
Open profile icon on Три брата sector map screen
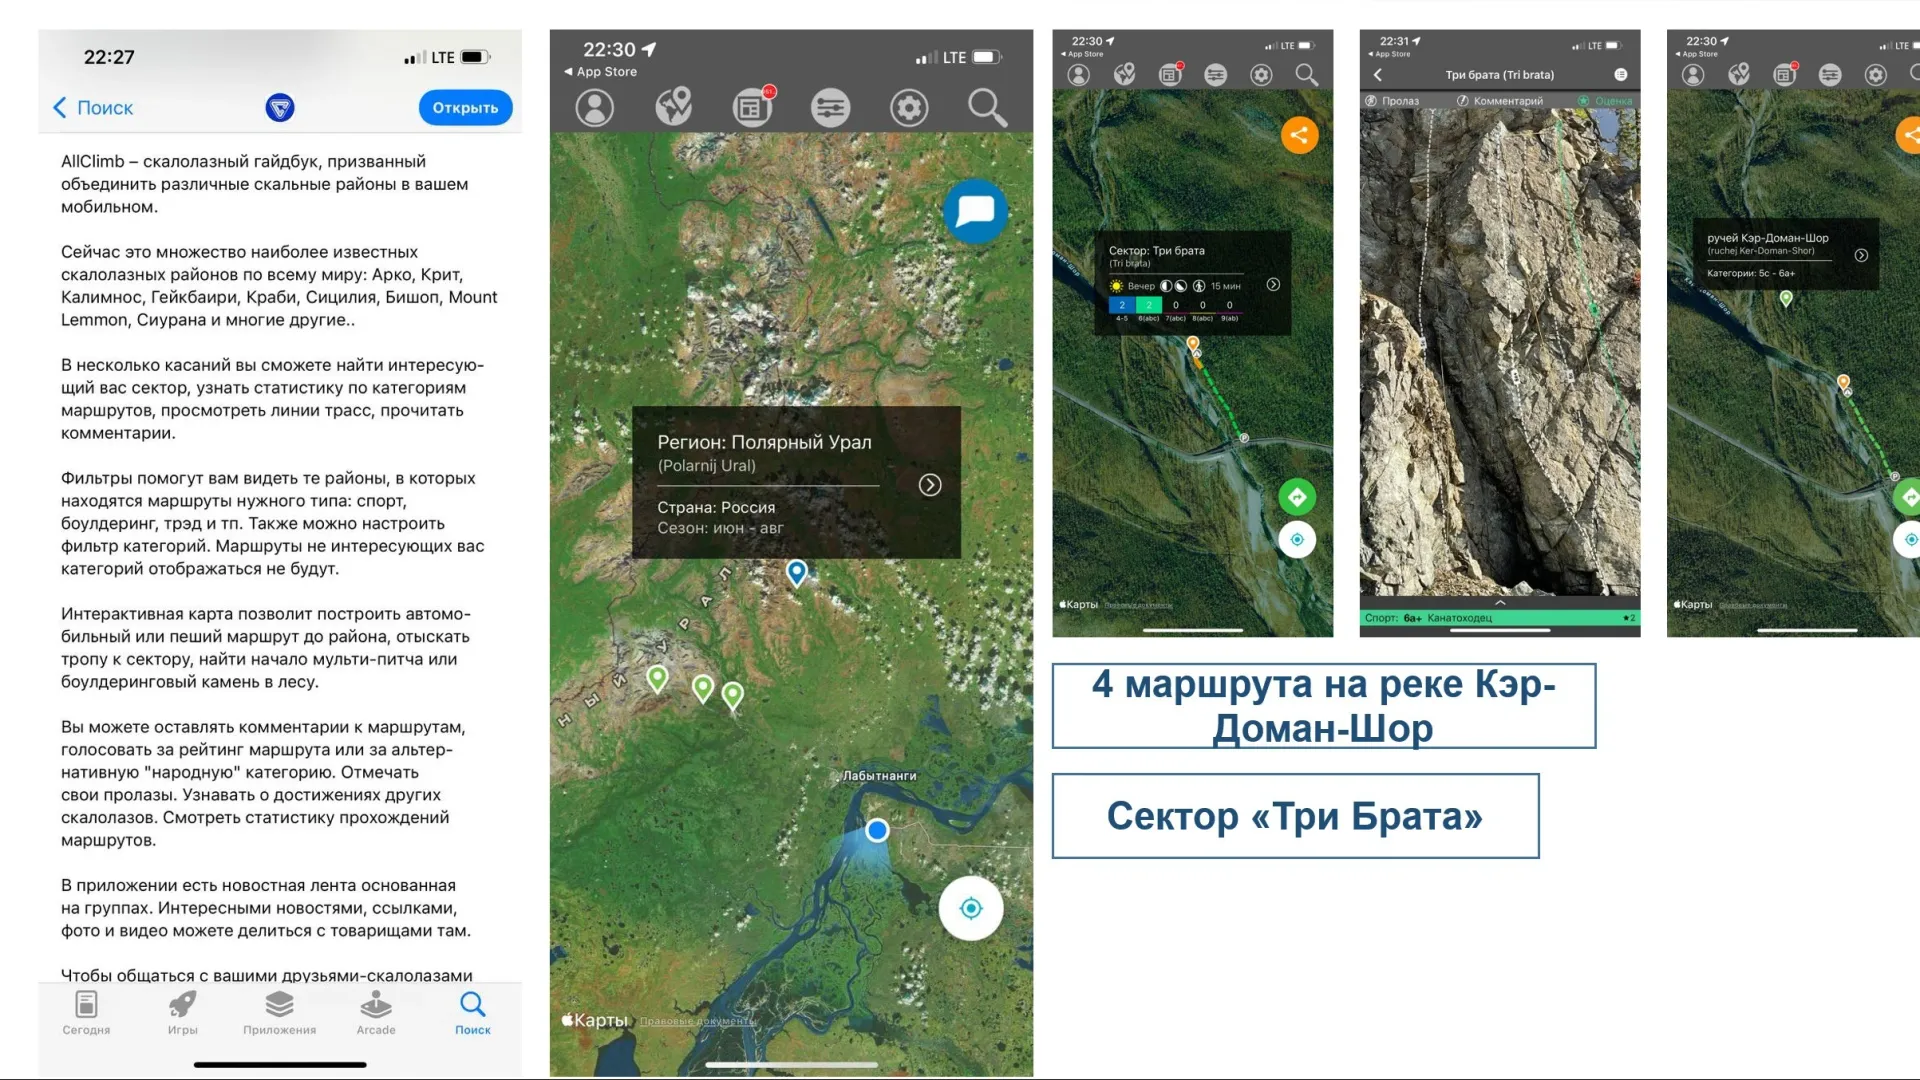point(1078,75)
